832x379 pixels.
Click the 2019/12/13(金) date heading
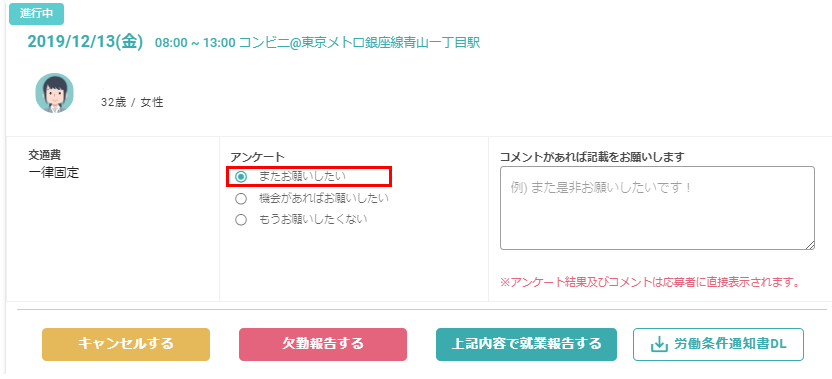(85, 42)
